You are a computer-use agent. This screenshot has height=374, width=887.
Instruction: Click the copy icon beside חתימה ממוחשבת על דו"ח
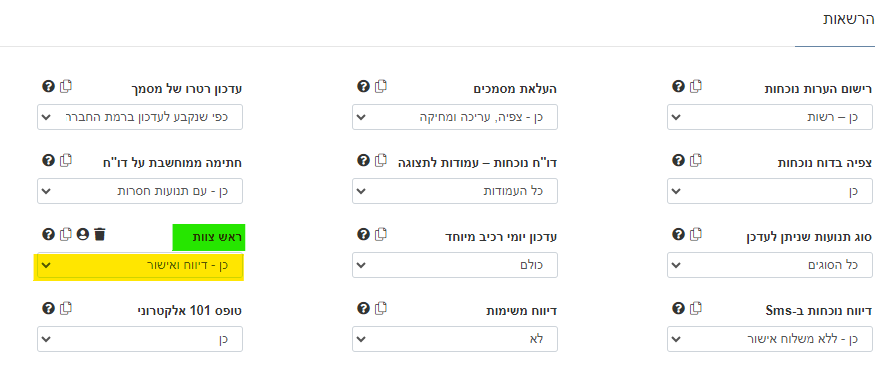(x=66, y=160)
